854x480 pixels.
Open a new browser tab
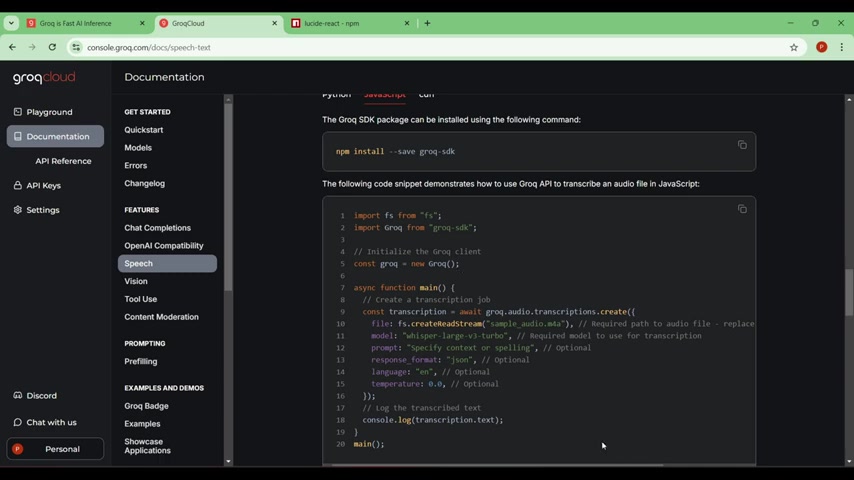428,23
